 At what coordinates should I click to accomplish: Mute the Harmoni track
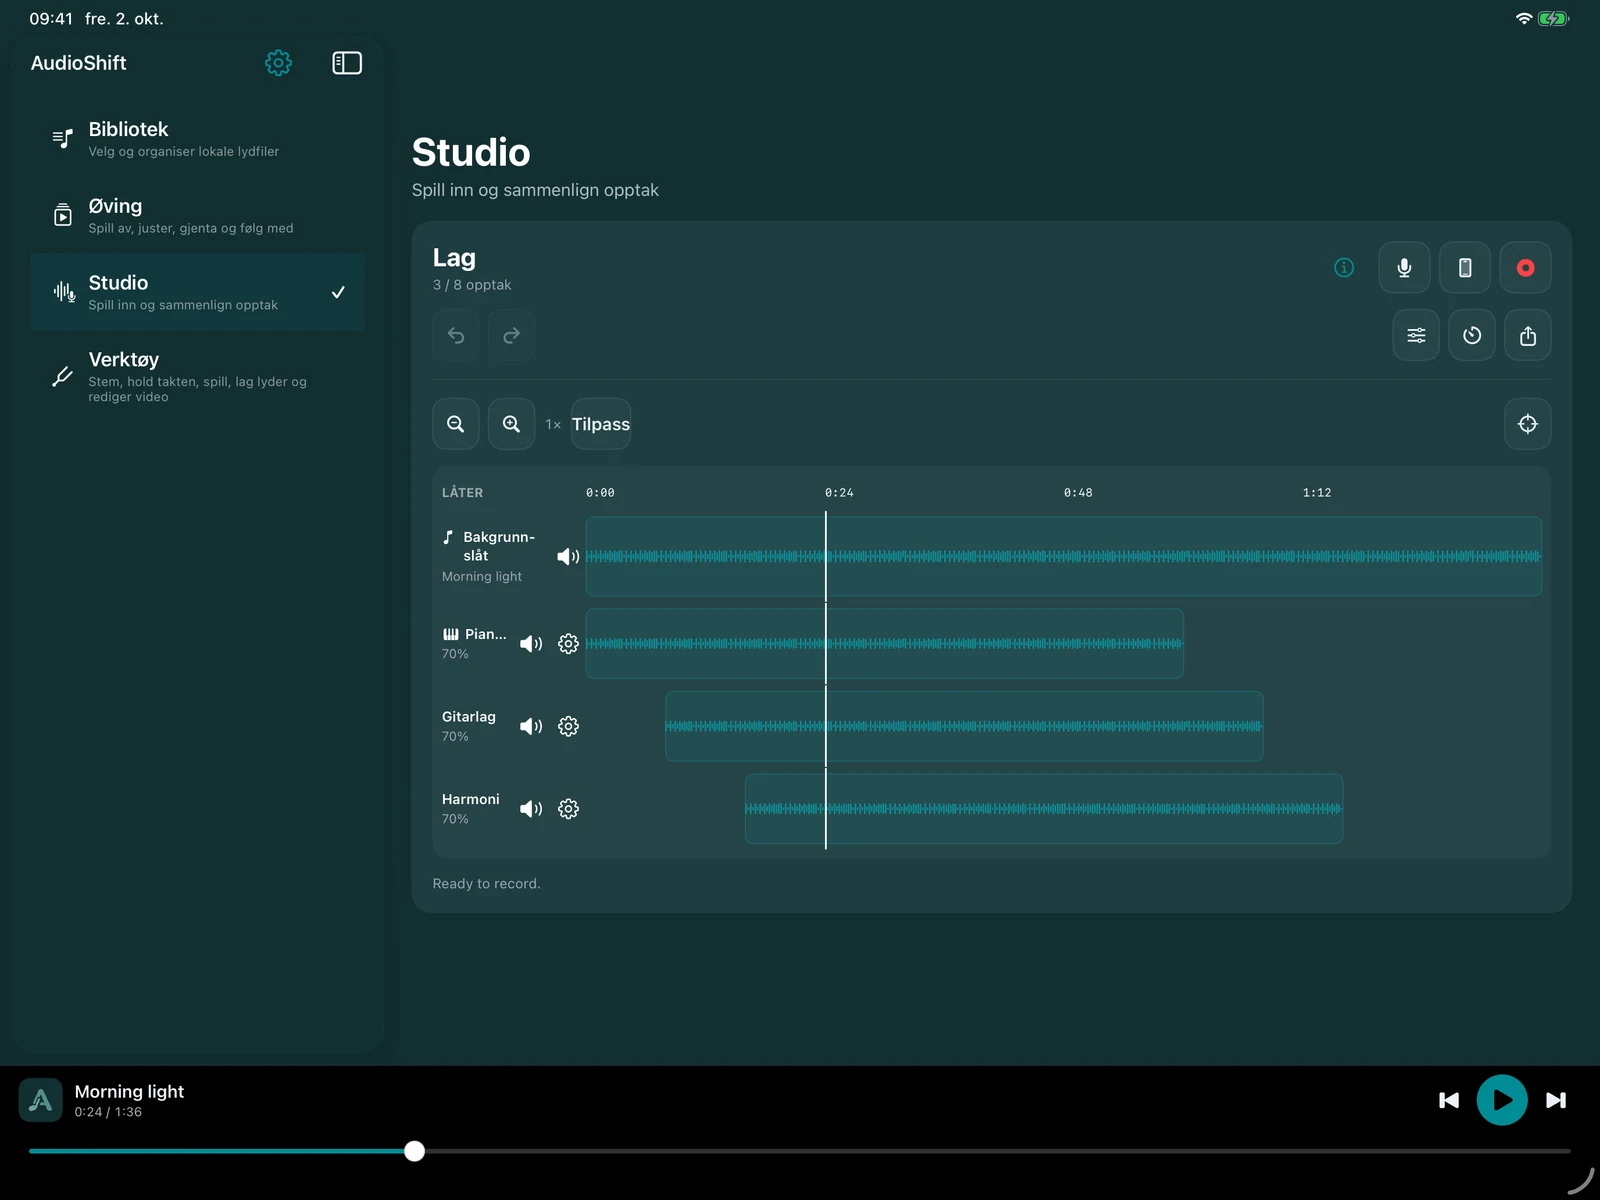[x=531, y=809]
